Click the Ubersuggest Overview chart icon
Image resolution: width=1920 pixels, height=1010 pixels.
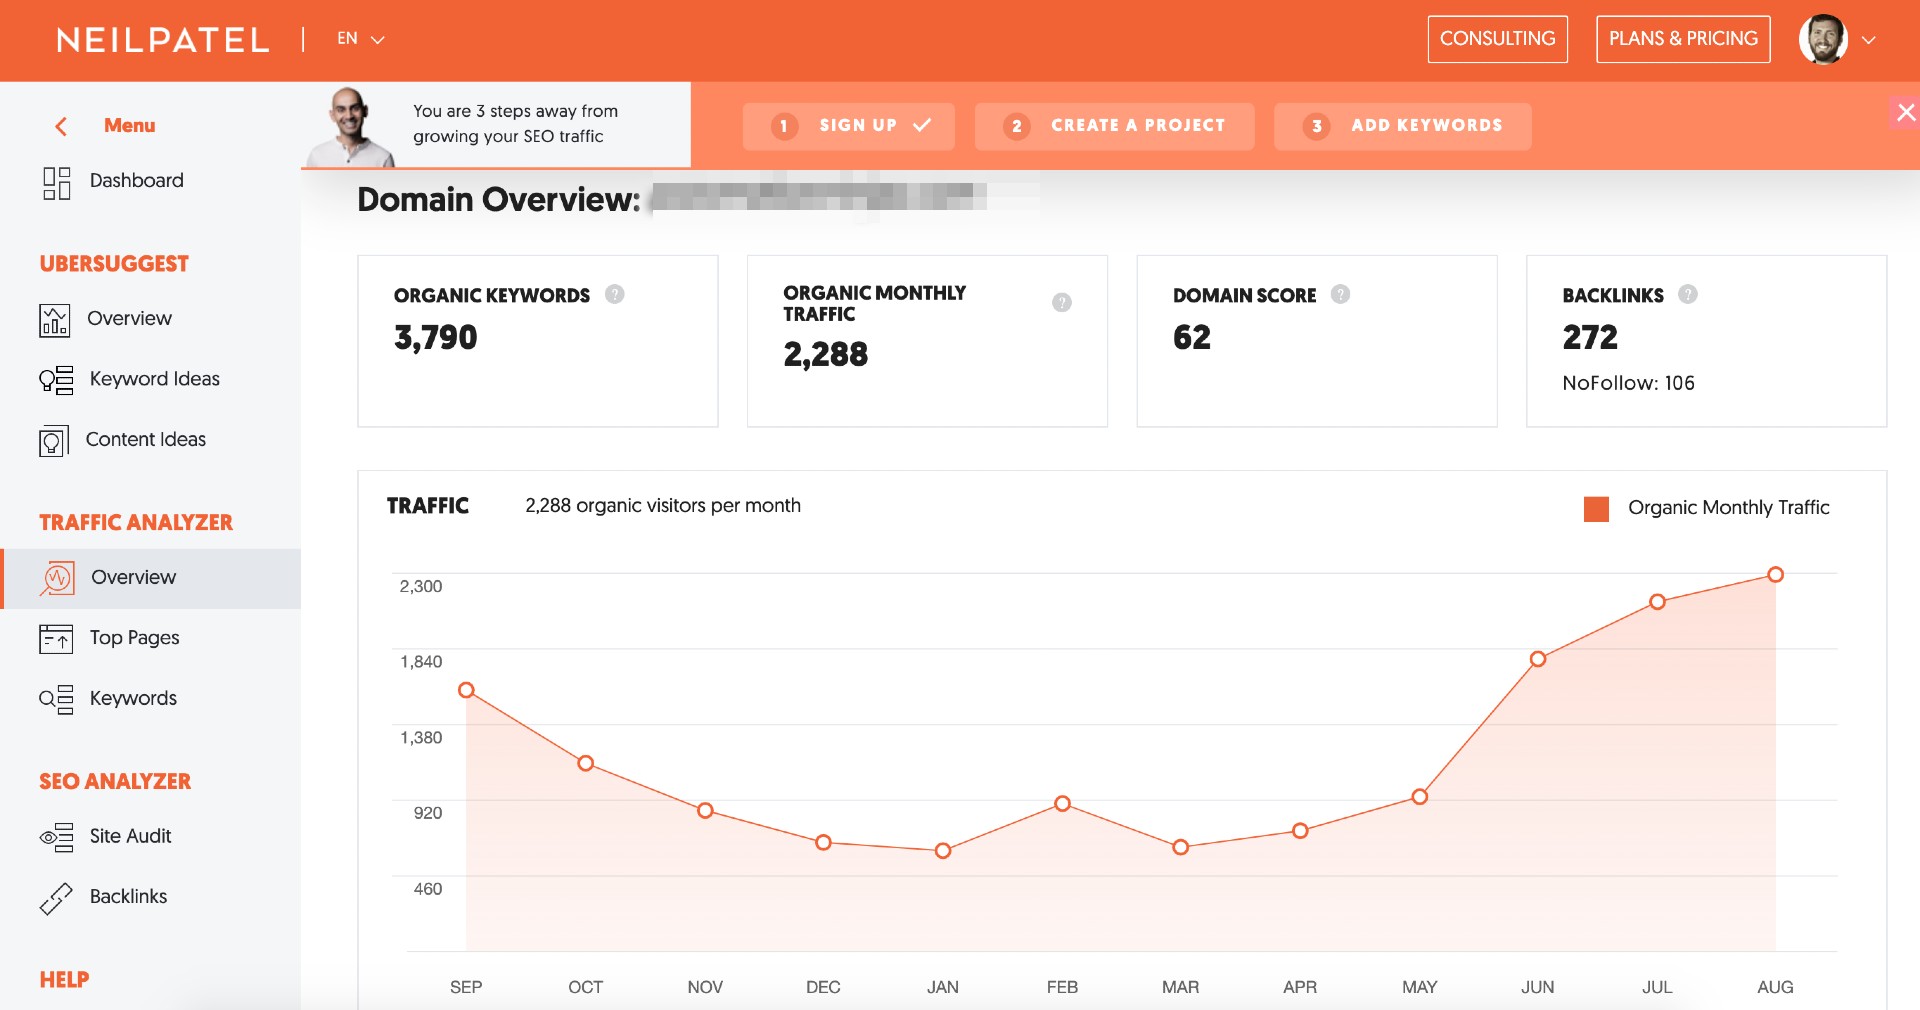click(55, 320)
